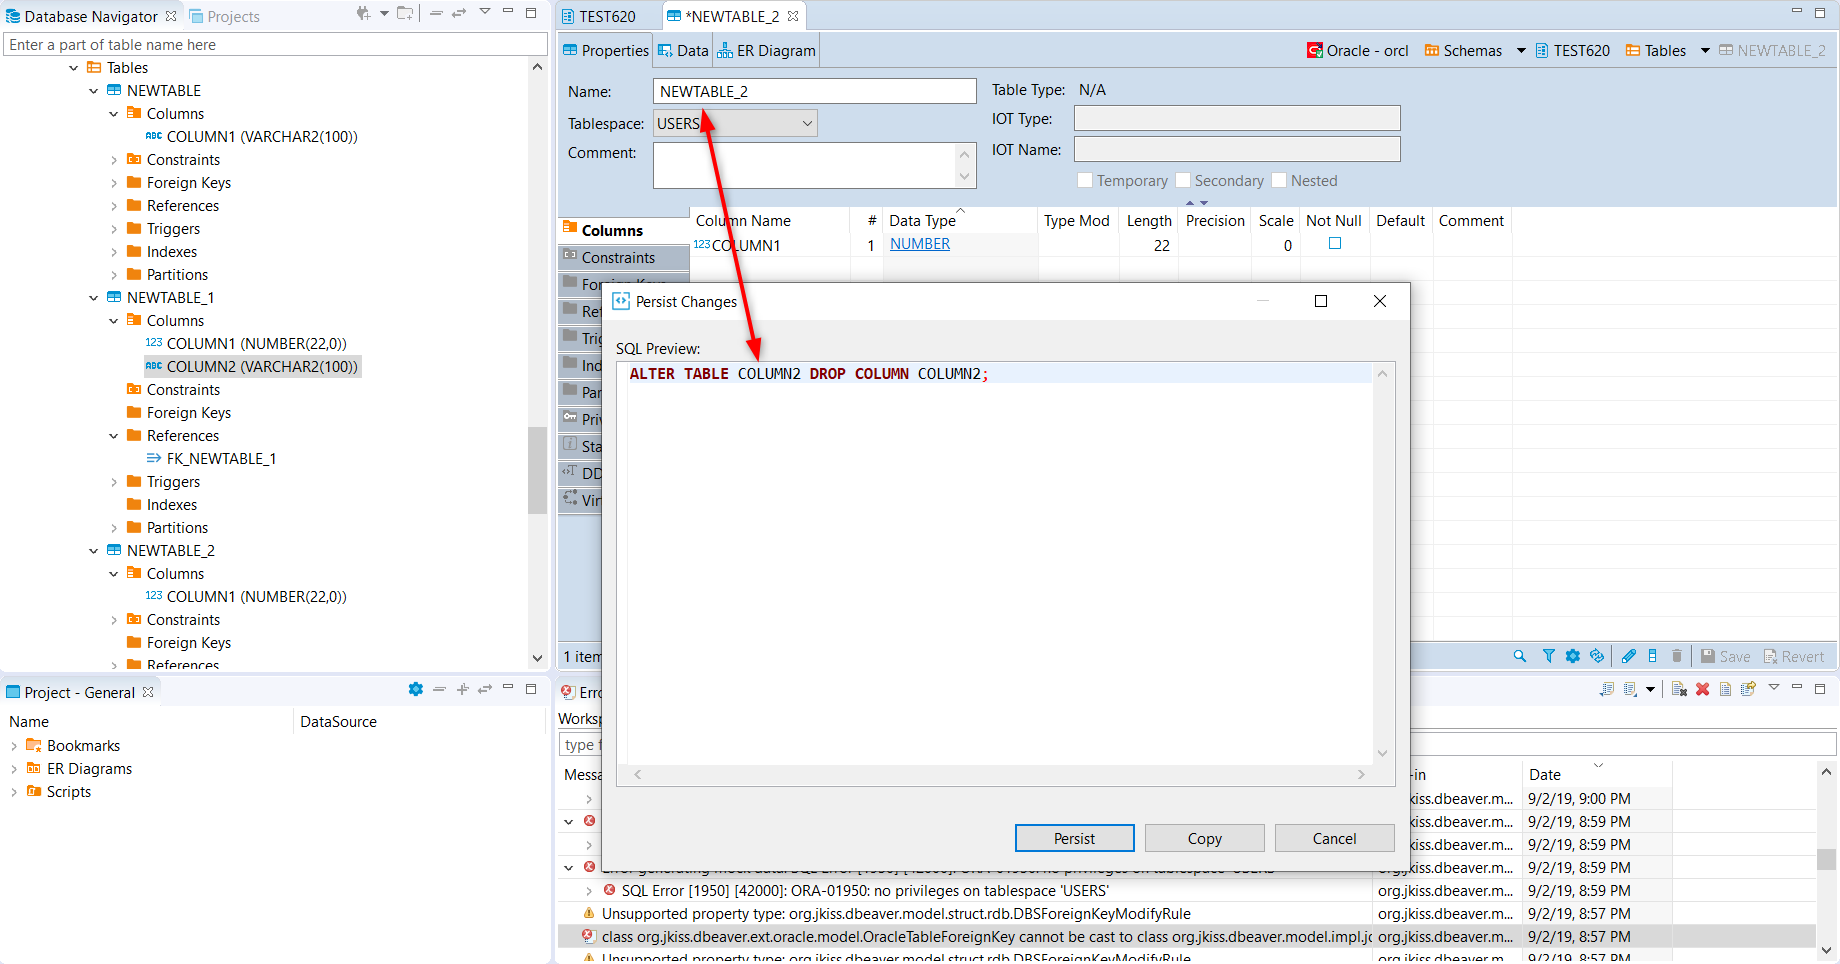This screenshot has height=964, width=1840.
Task: Click the pencil edit icon in editor toolbar
Action: 1627,656
